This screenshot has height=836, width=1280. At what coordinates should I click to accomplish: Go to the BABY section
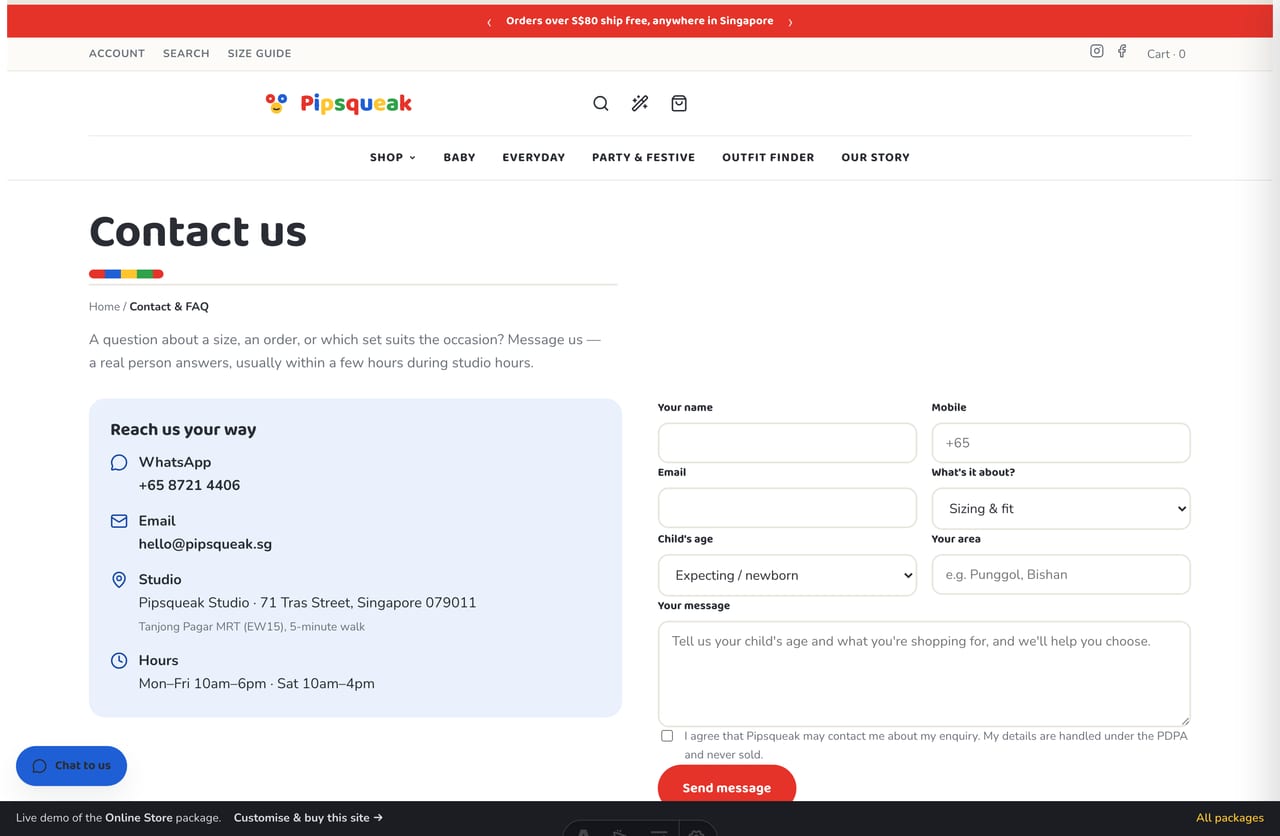[459, 157]
